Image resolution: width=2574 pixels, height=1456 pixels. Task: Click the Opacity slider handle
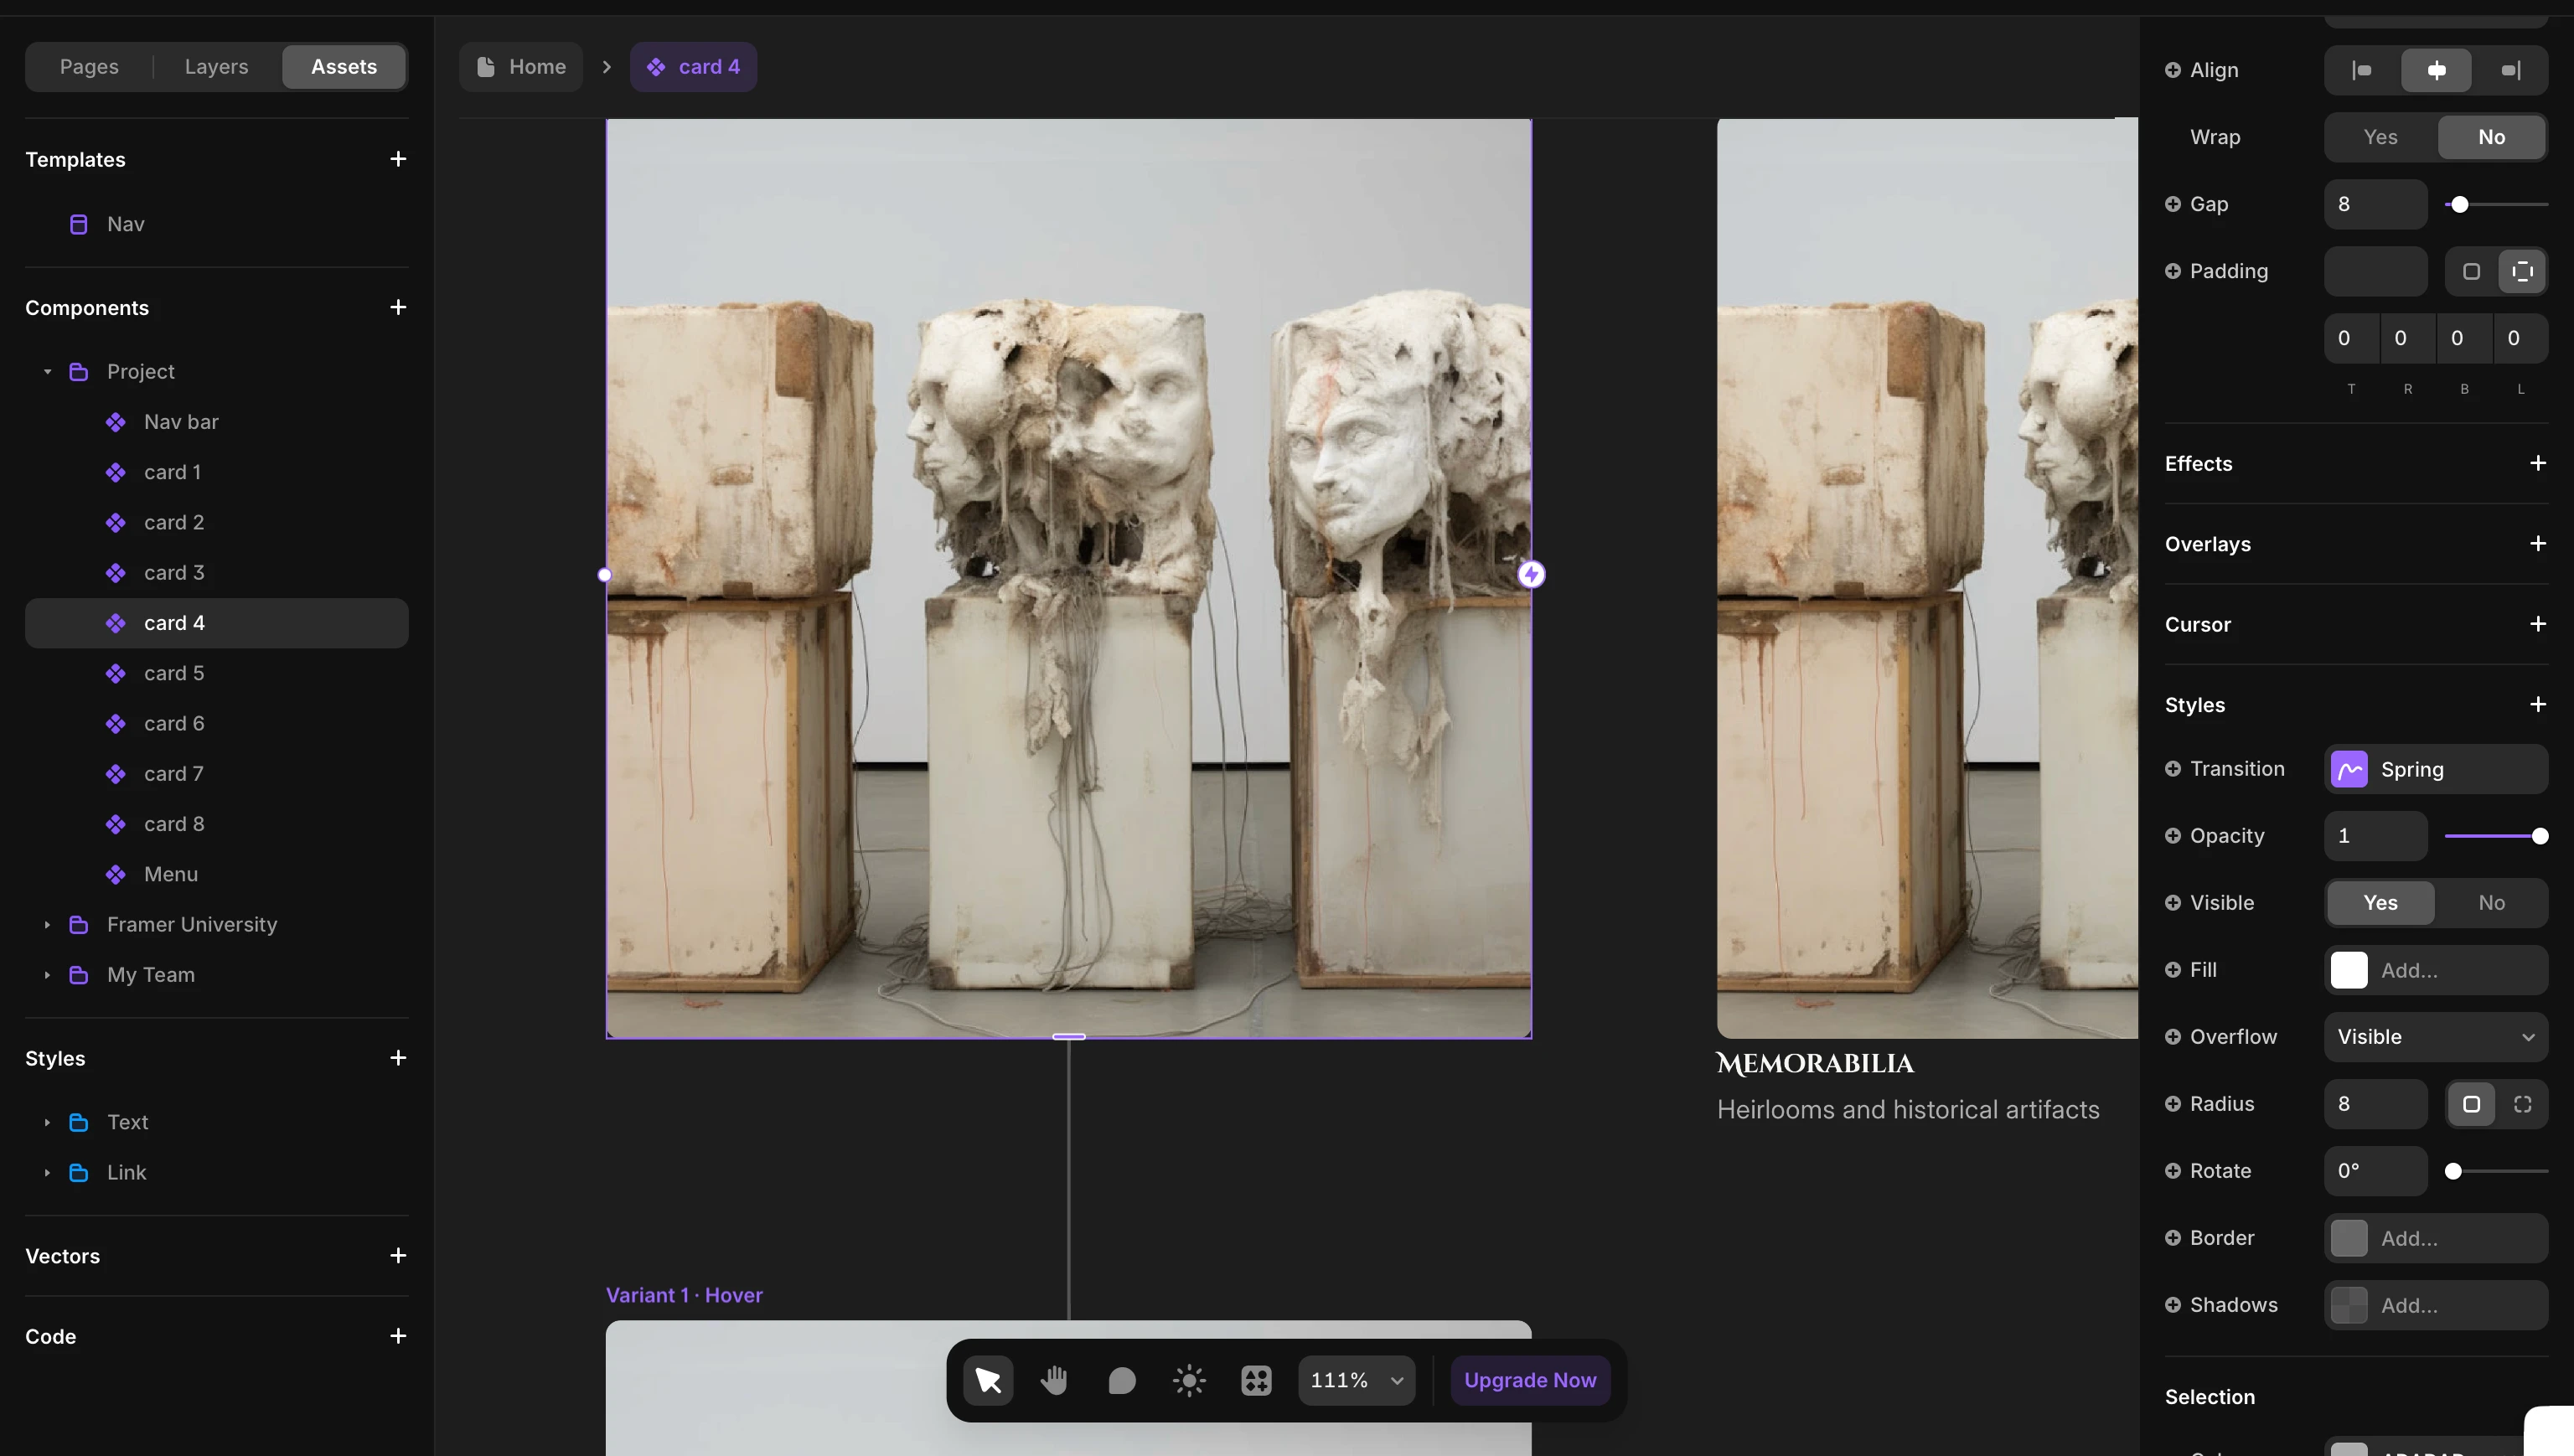click(2539, 836)
